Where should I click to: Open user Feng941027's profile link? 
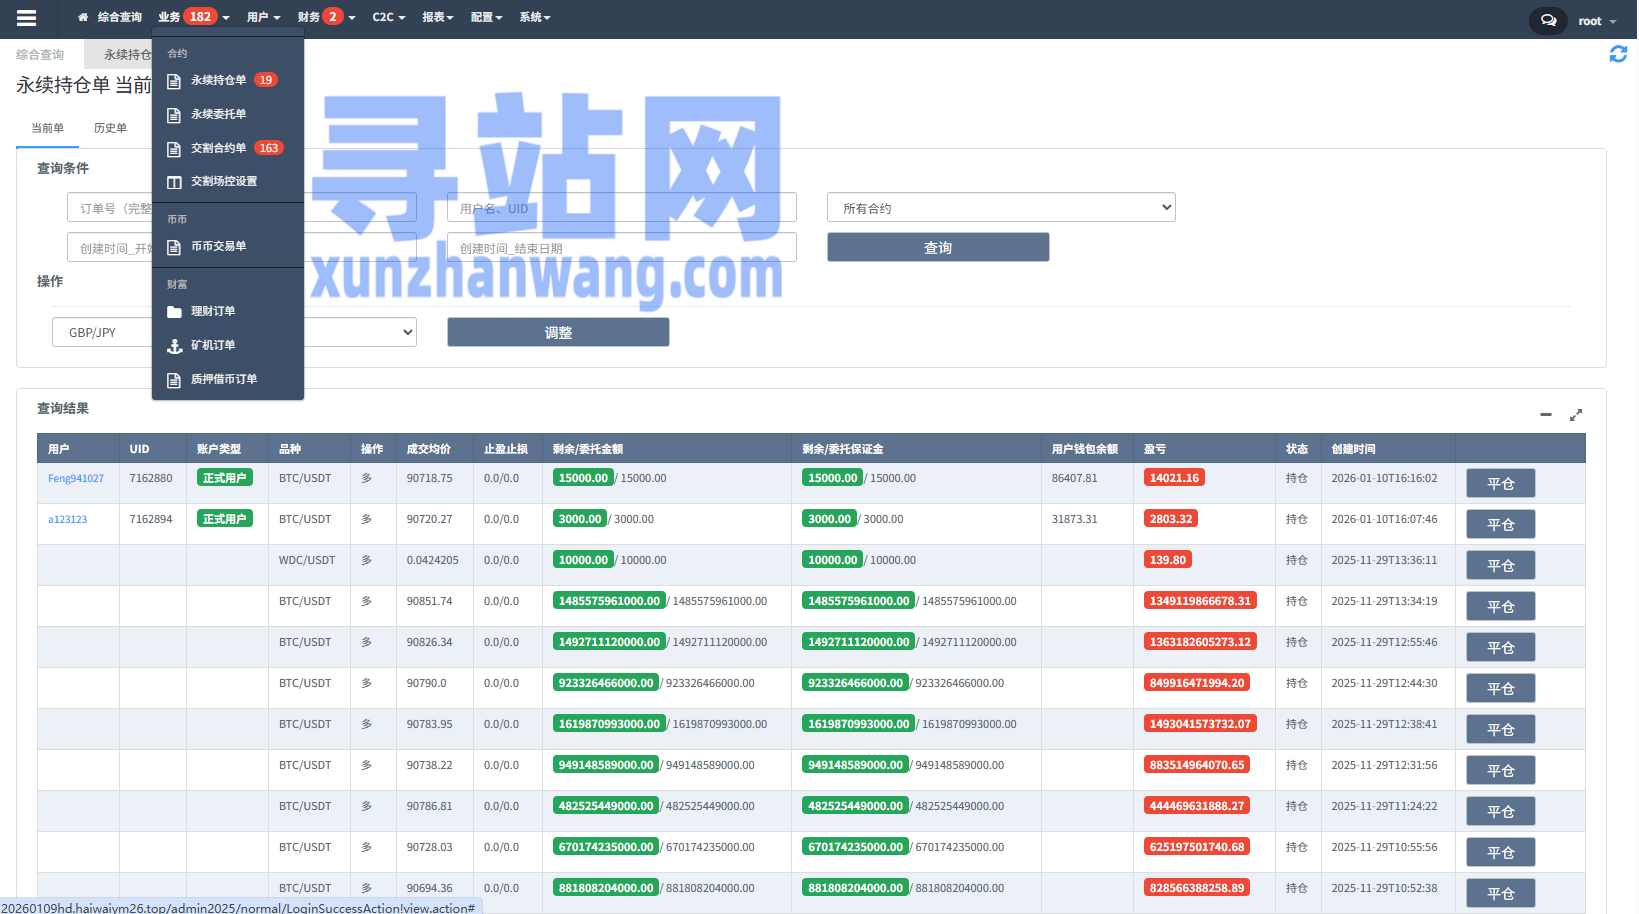pos(77,478)
